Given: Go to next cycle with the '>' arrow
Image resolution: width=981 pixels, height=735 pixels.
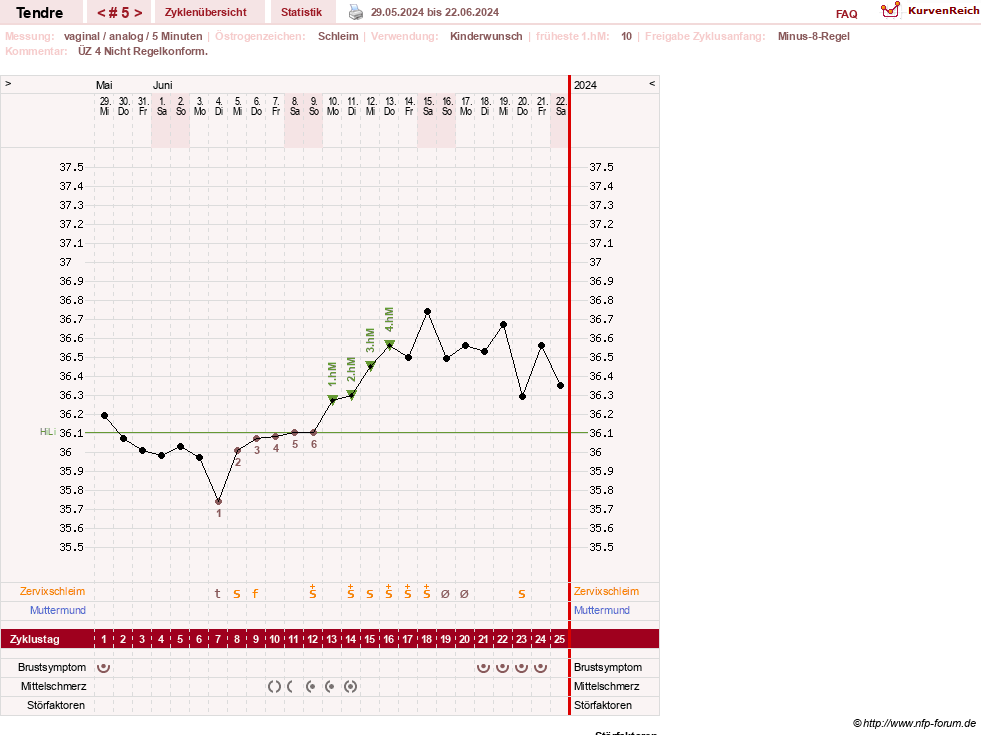Looking at the screenshot, I should (138, 13).
